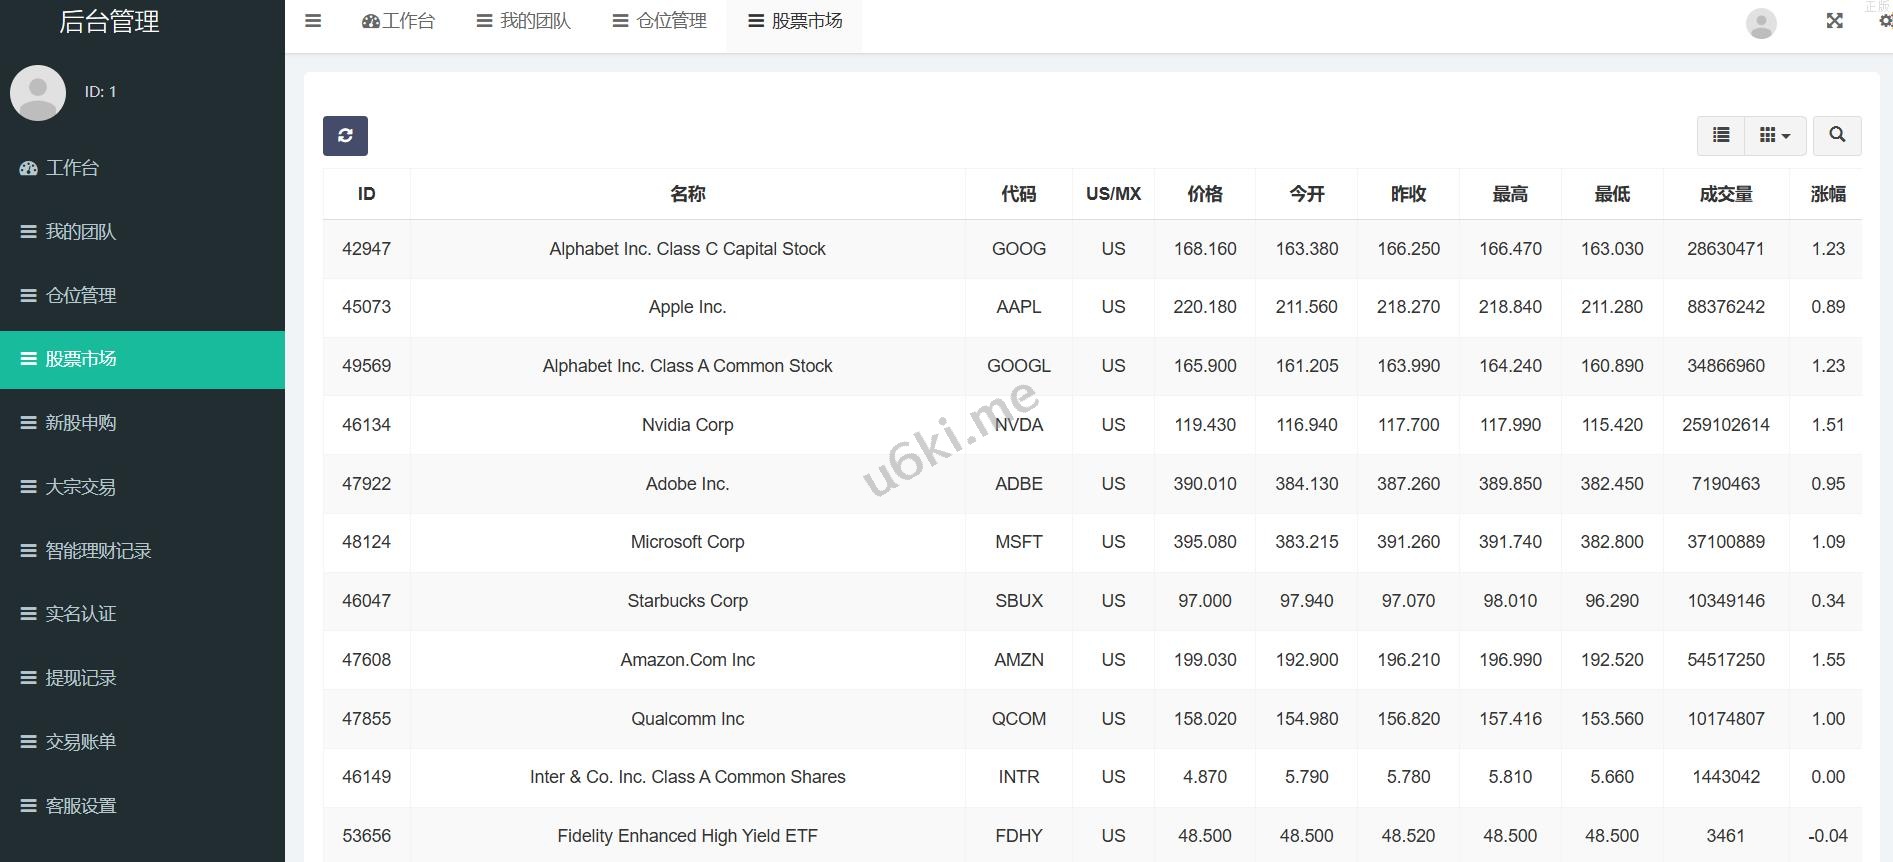Image resolution: width=1893 pixels, height=862 pixels.
Task: Click the 涨幅 column header
Action: coord(1827,194)
